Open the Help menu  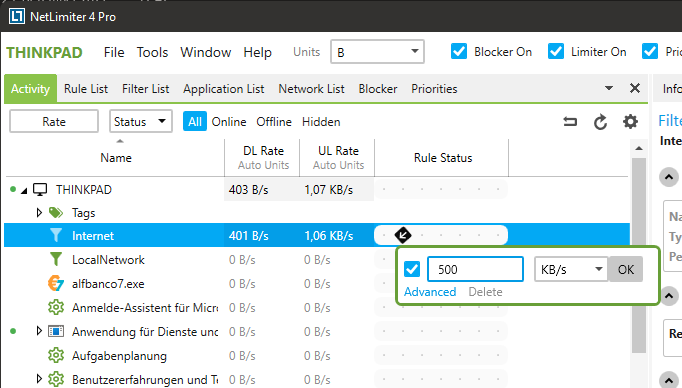(x=257, y=52)
